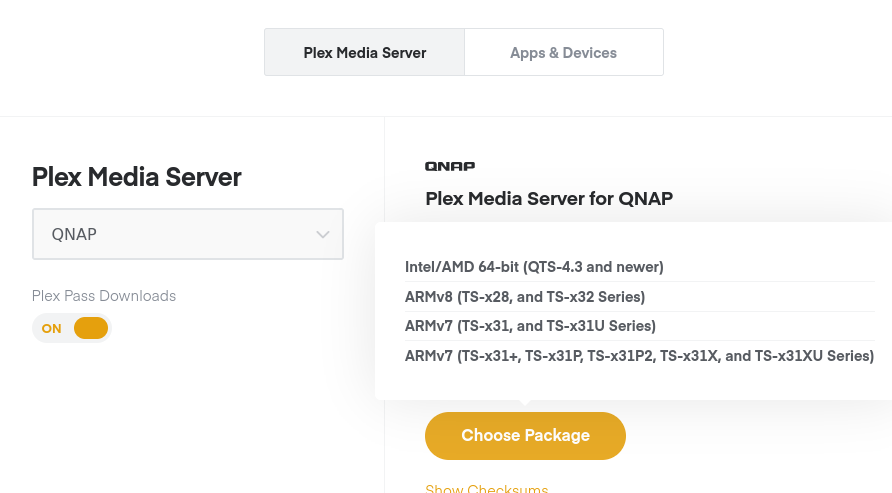Click the QNAP brand logo
892x493 pixels.
tap(450, 166)
